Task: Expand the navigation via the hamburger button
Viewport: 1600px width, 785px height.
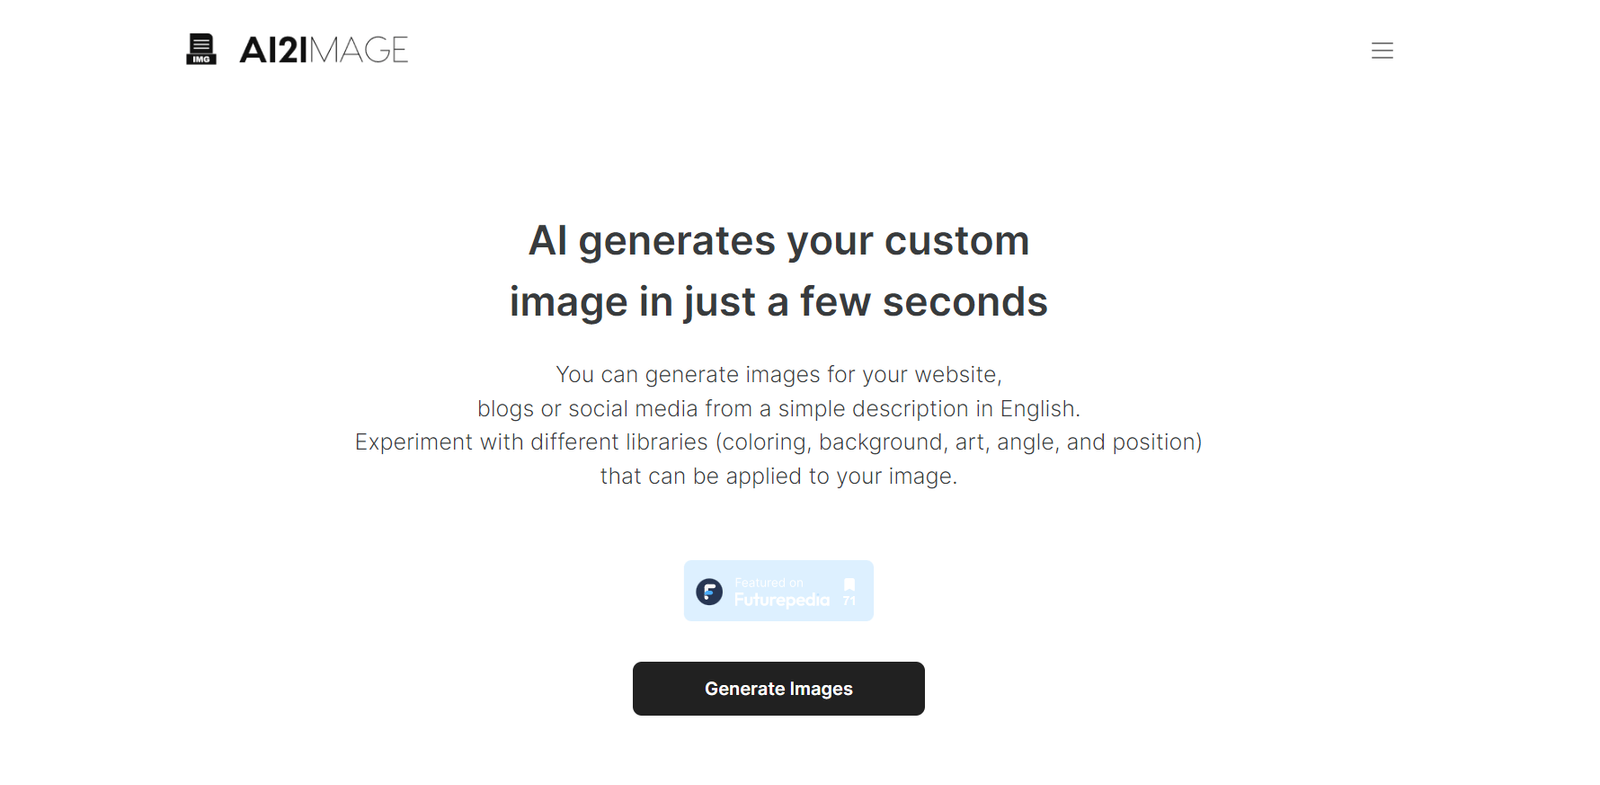Action: point(1382,50)
